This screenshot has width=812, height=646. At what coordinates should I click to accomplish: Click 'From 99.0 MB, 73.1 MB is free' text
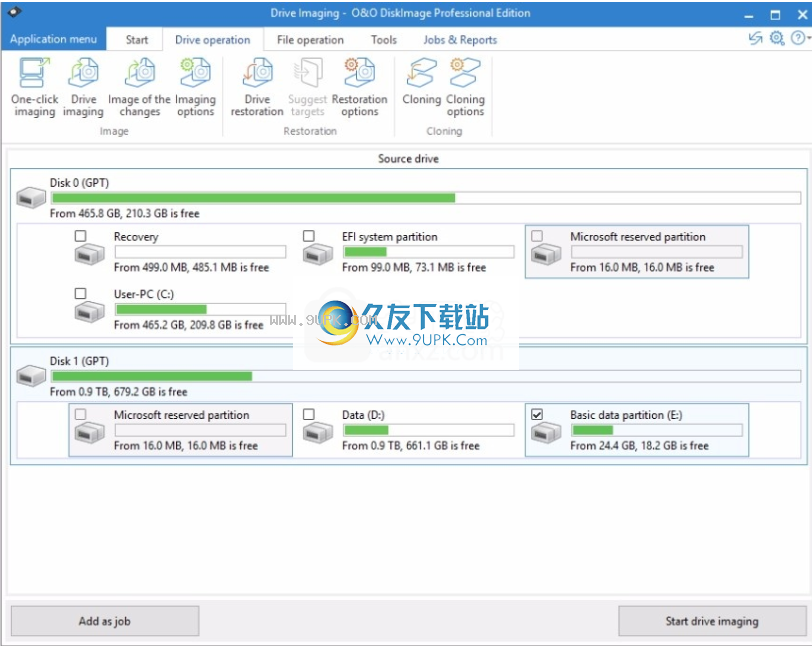tap(414, 267)
